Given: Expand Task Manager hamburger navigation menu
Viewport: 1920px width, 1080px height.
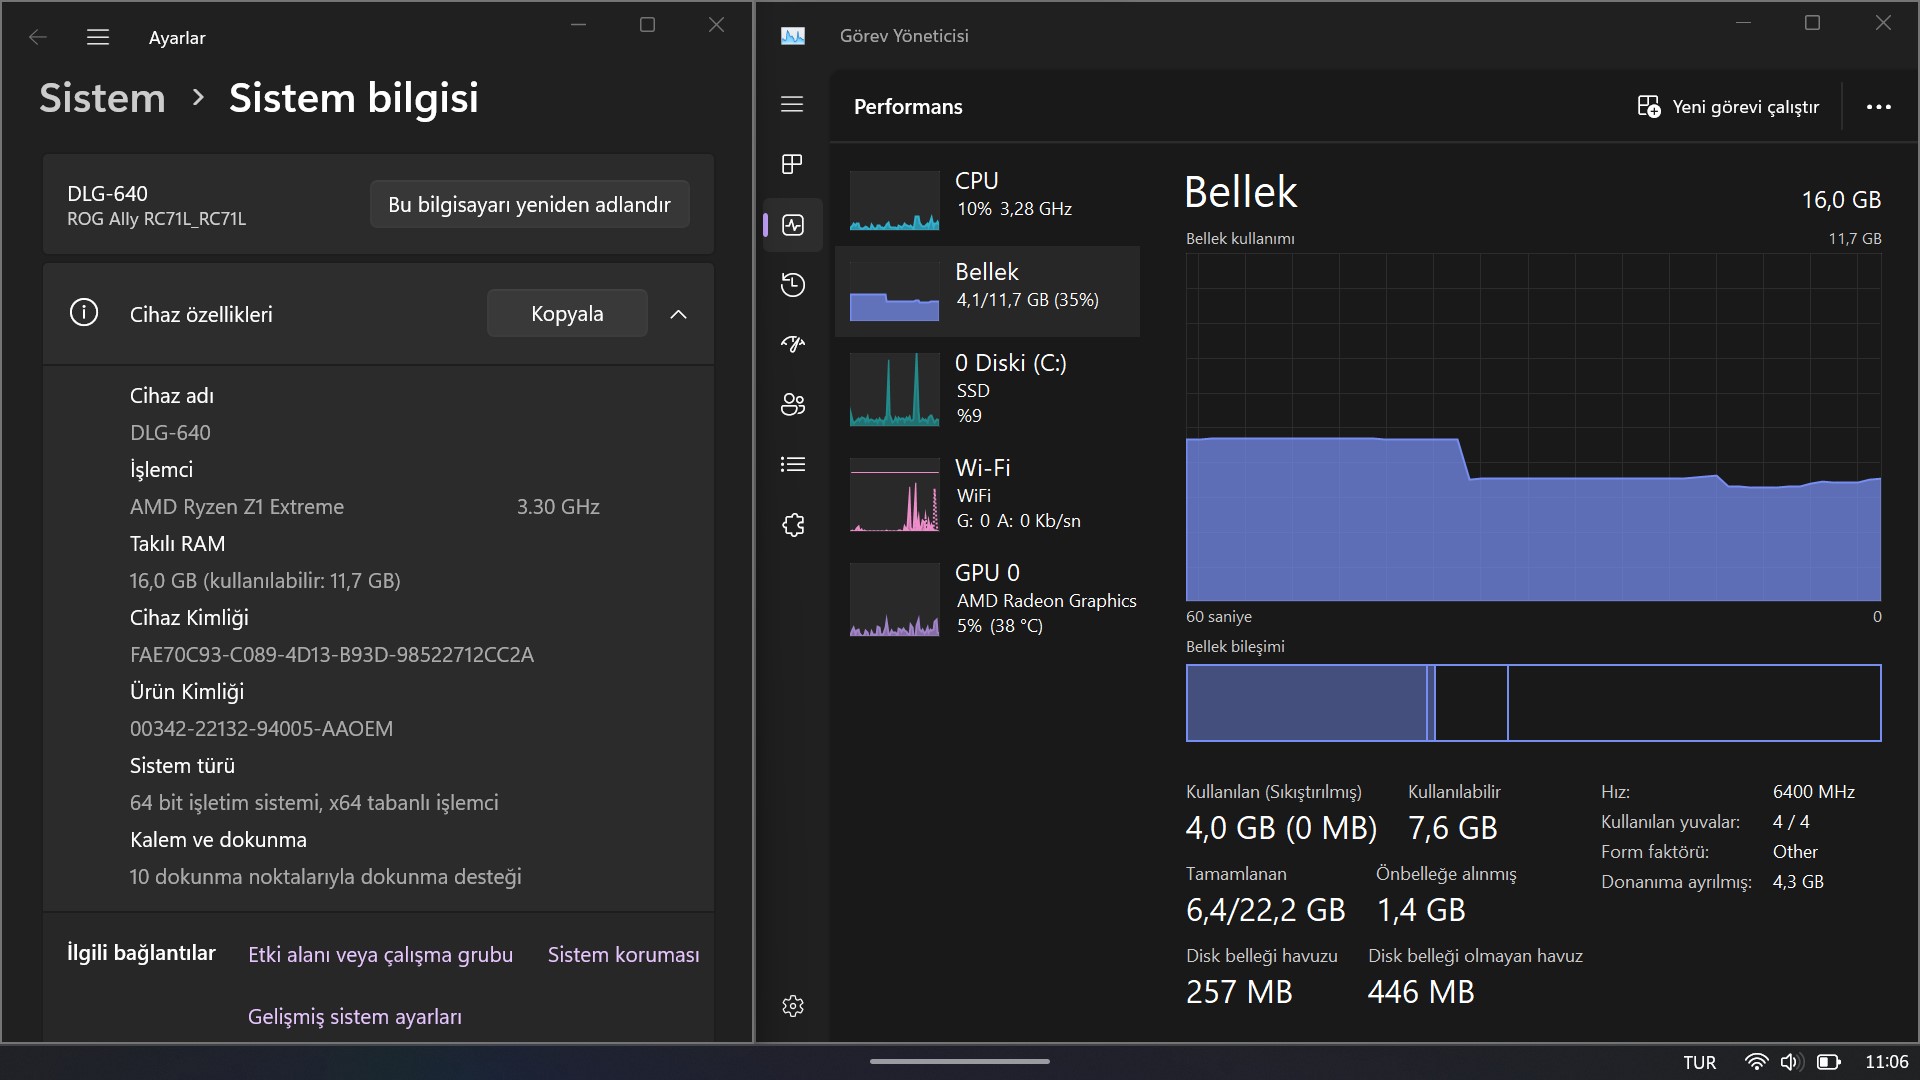Looking at the screenshot, I should (x=792, y=104).
